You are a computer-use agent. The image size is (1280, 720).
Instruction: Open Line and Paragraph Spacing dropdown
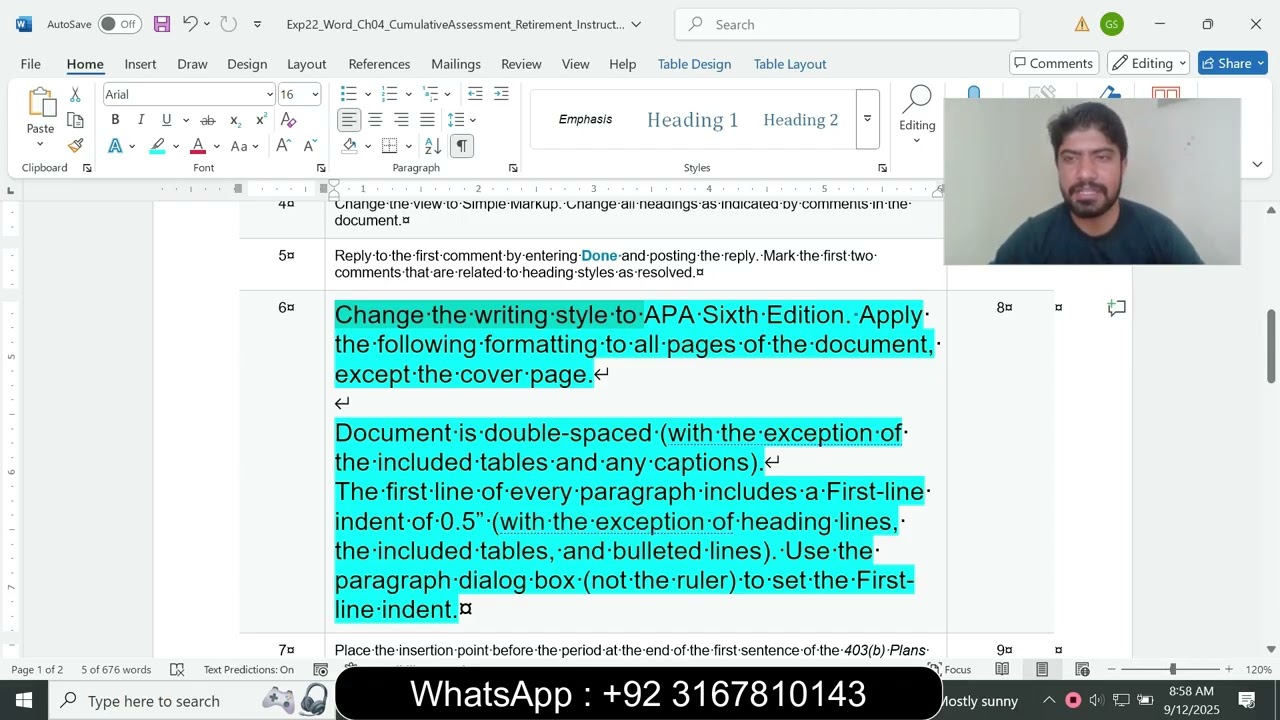(461, 120)
